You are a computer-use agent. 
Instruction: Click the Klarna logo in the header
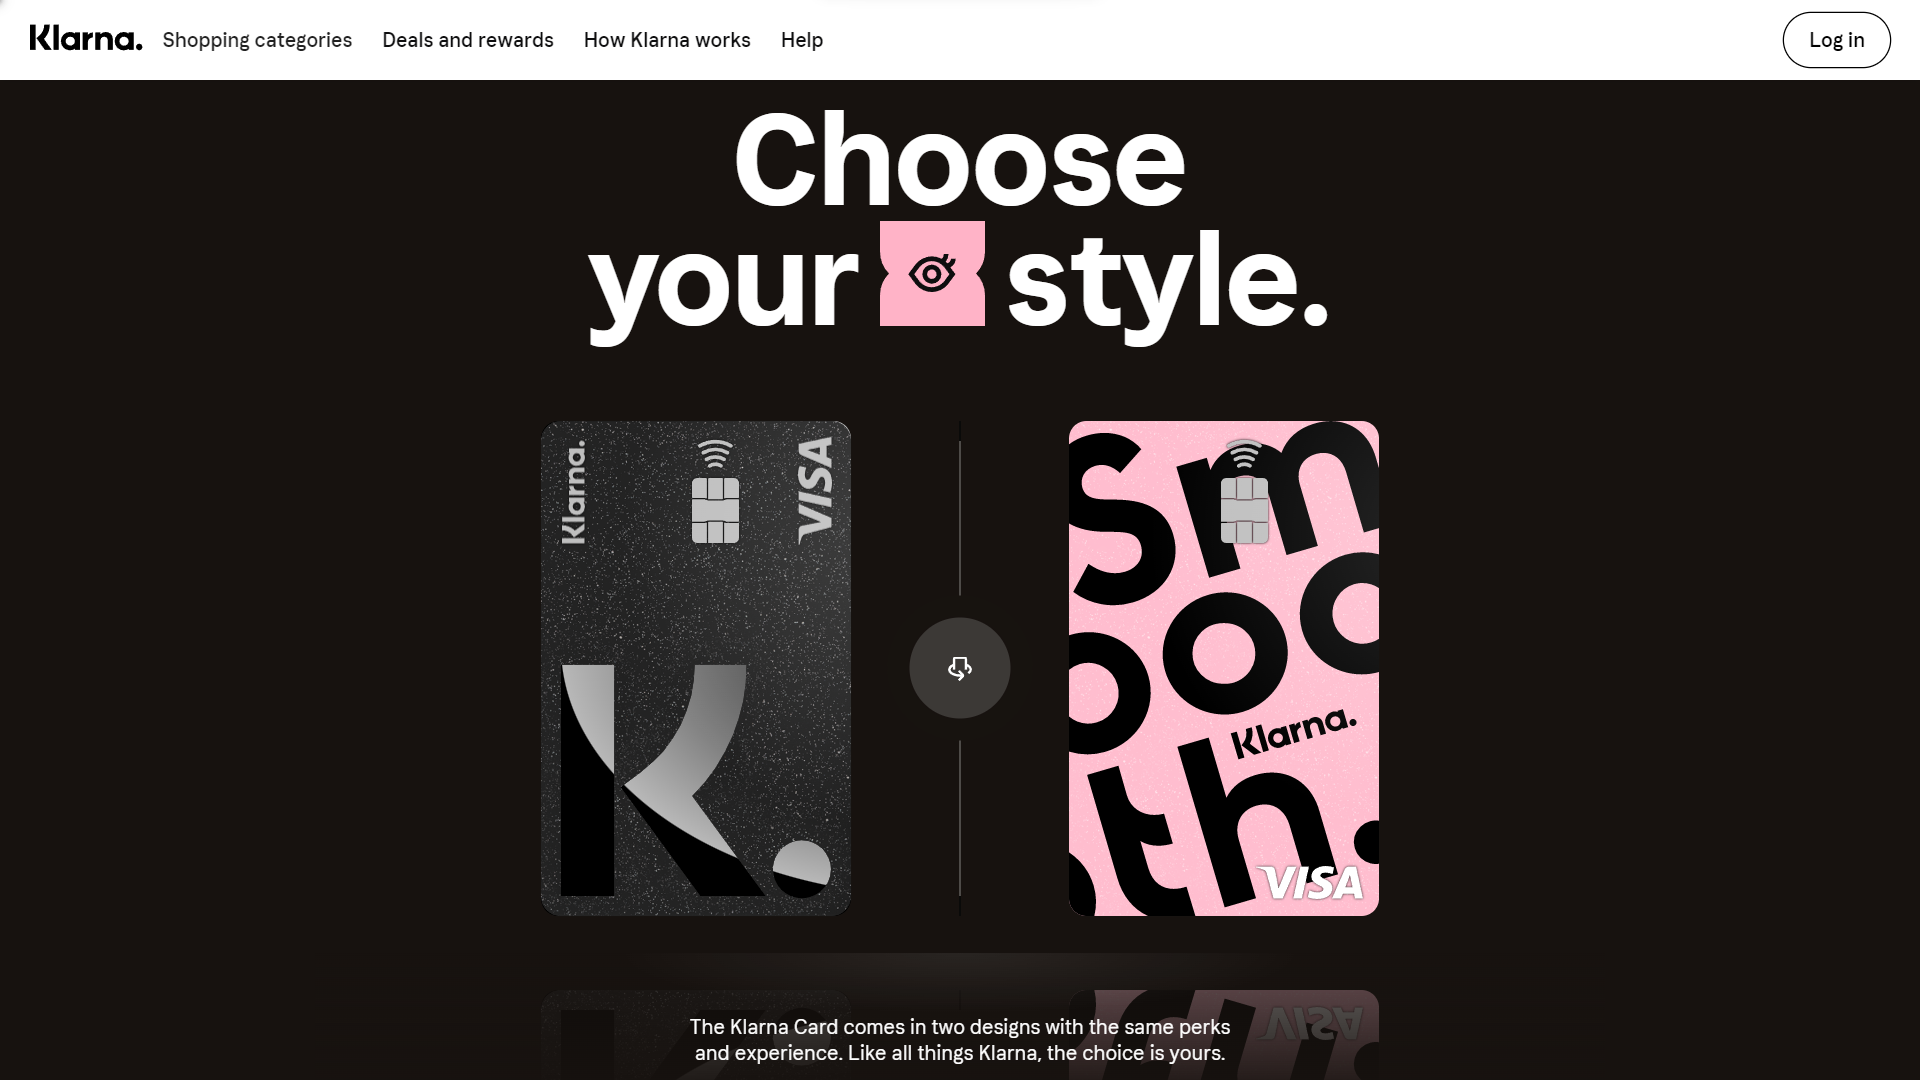click(86, 39)
